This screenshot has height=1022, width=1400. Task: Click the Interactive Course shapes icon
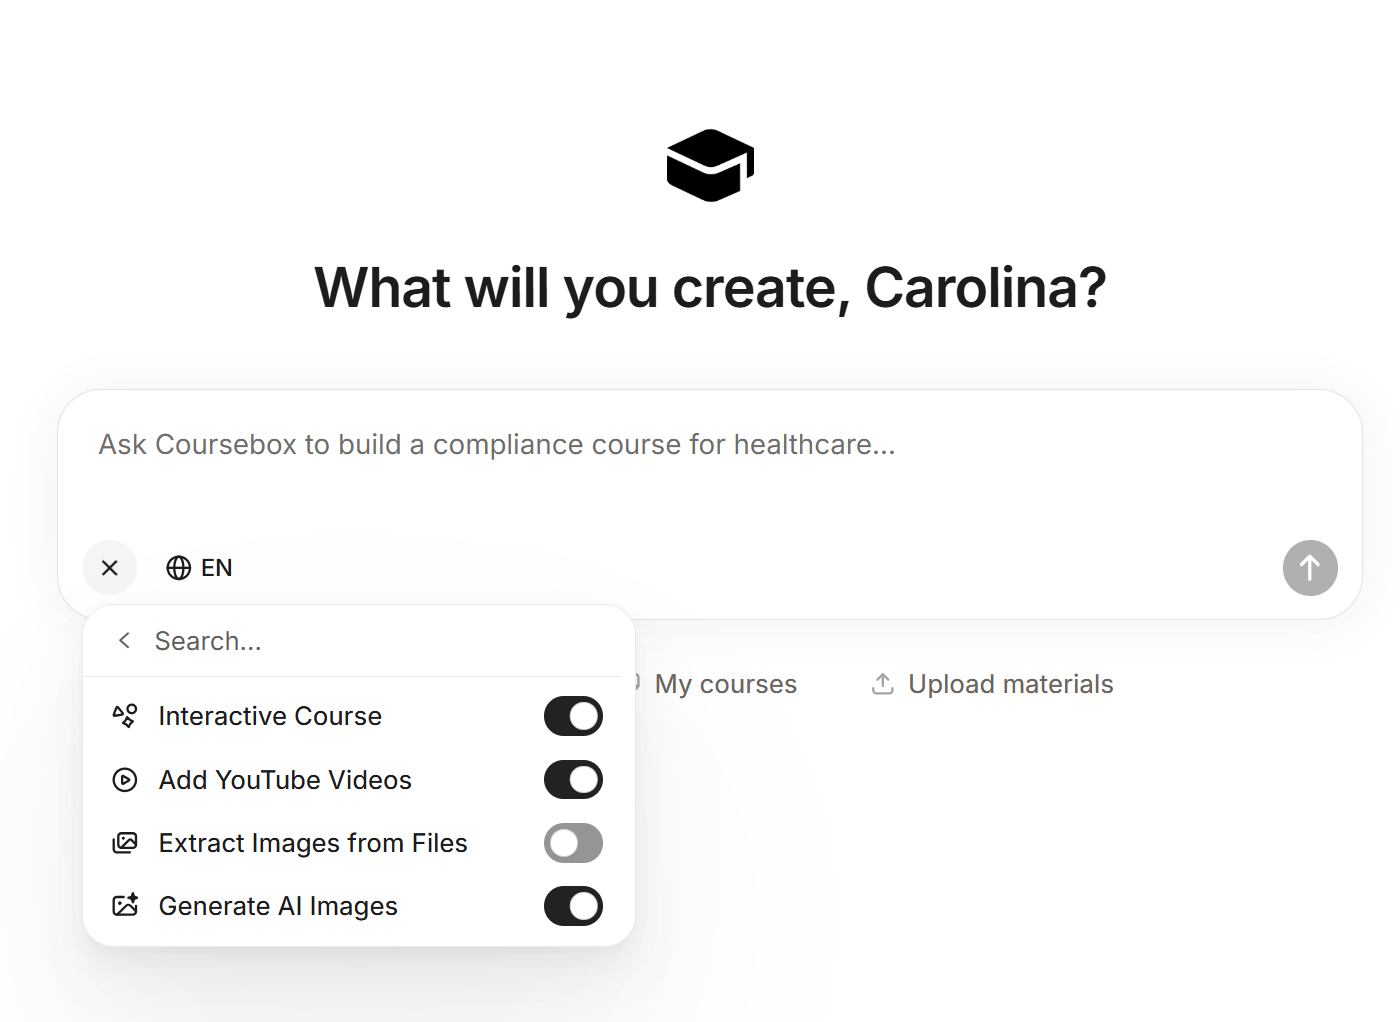coord(125,716)
